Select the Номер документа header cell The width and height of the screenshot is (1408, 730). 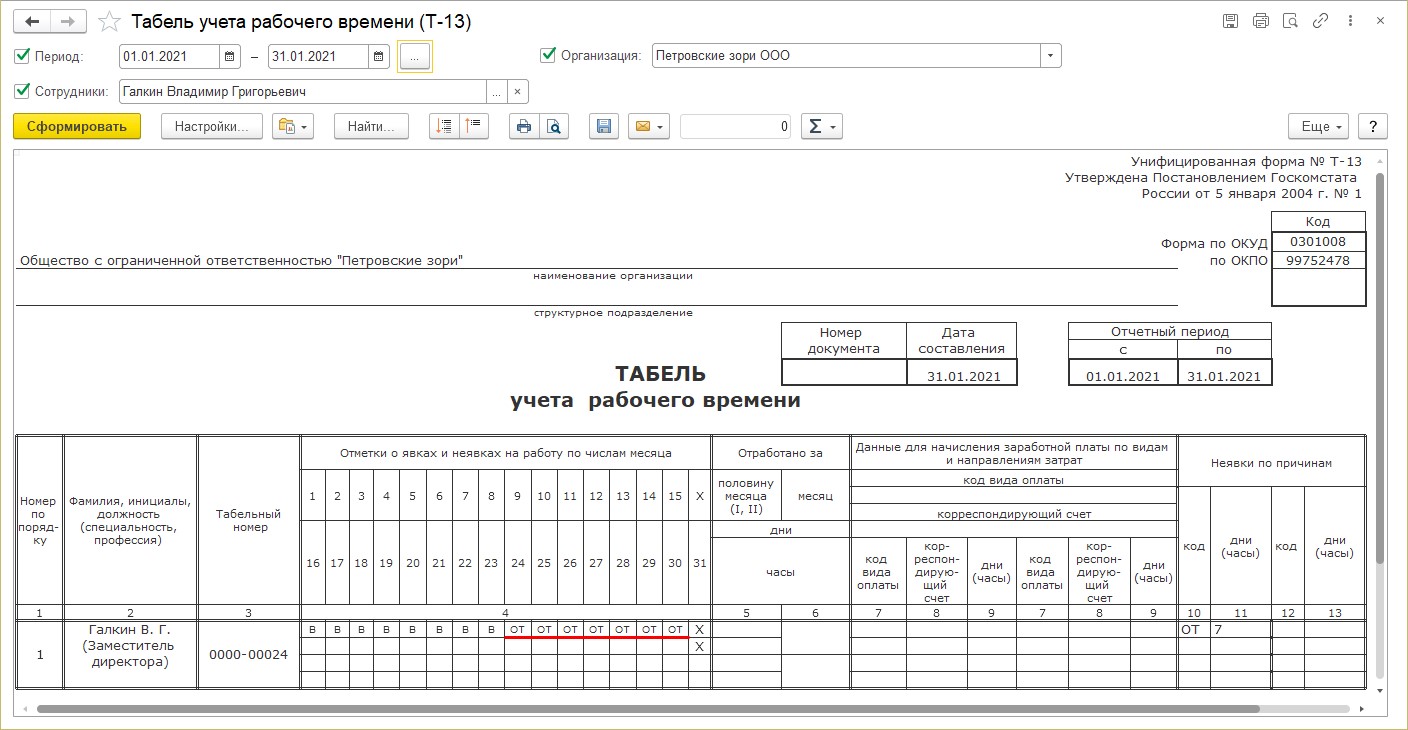[x=844, y=340]
